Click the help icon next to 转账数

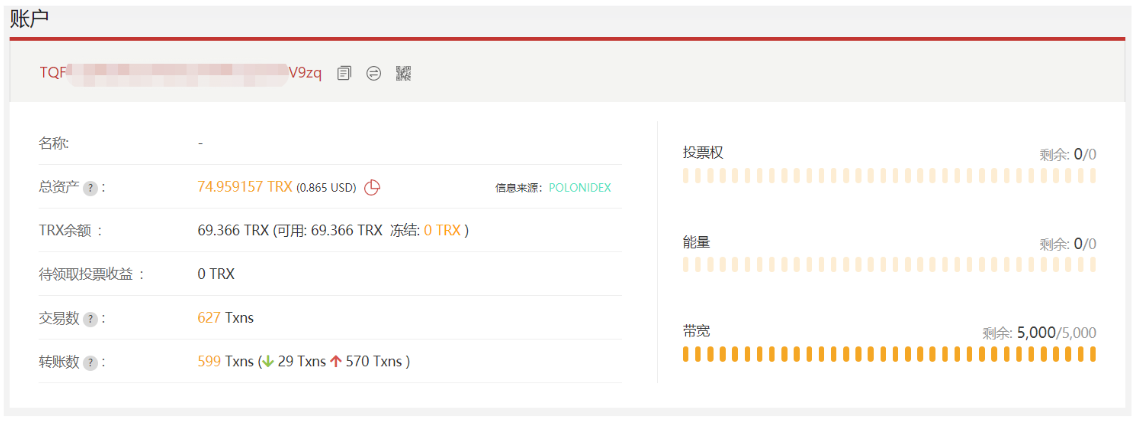click(90, 363)
